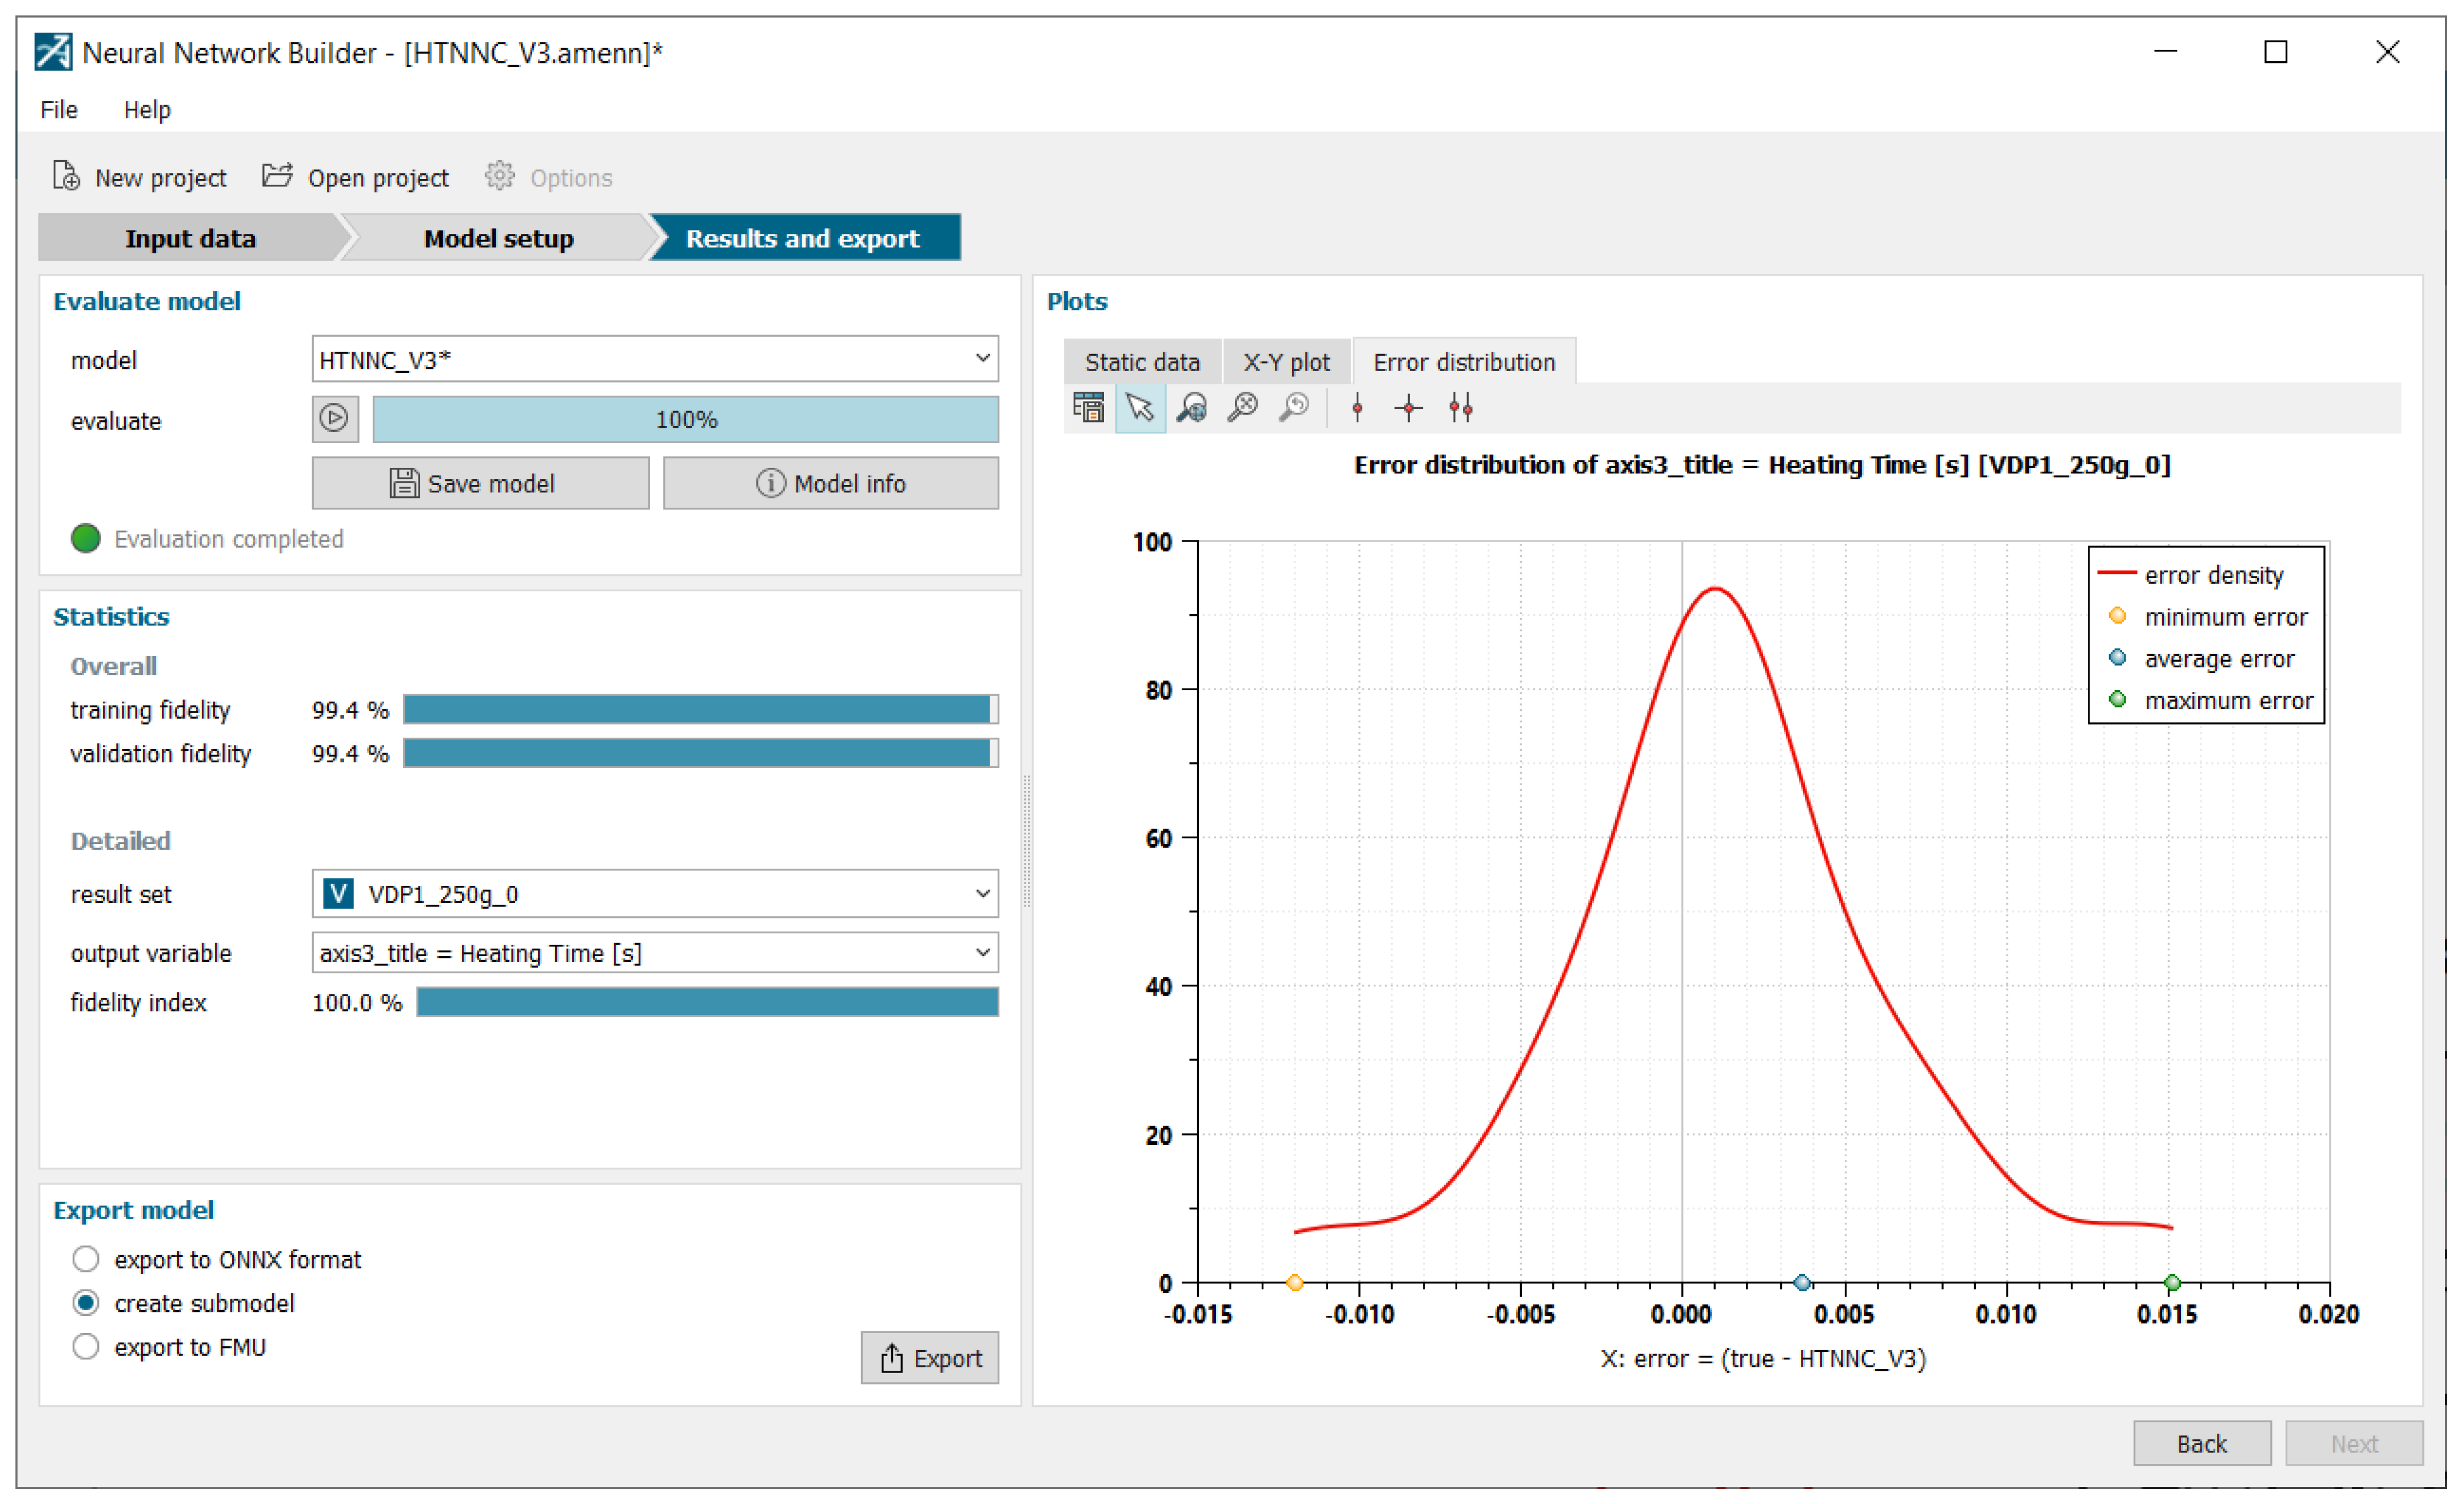The width and height of the screenshot is (2464, 1504).
Task: Open the model dropdown showing HTNNC_V3*
Action: tap(654, 359)
